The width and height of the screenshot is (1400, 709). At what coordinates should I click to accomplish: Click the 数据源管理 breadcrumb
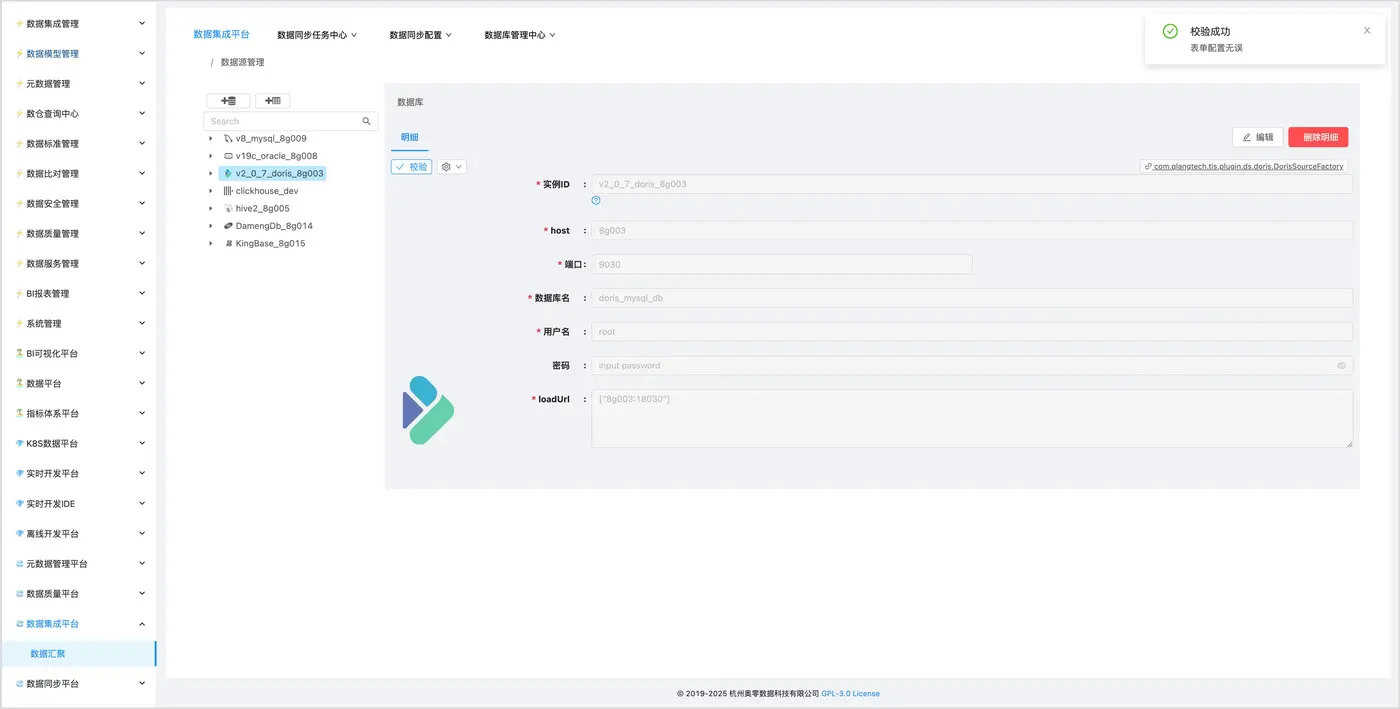(243, 62)
